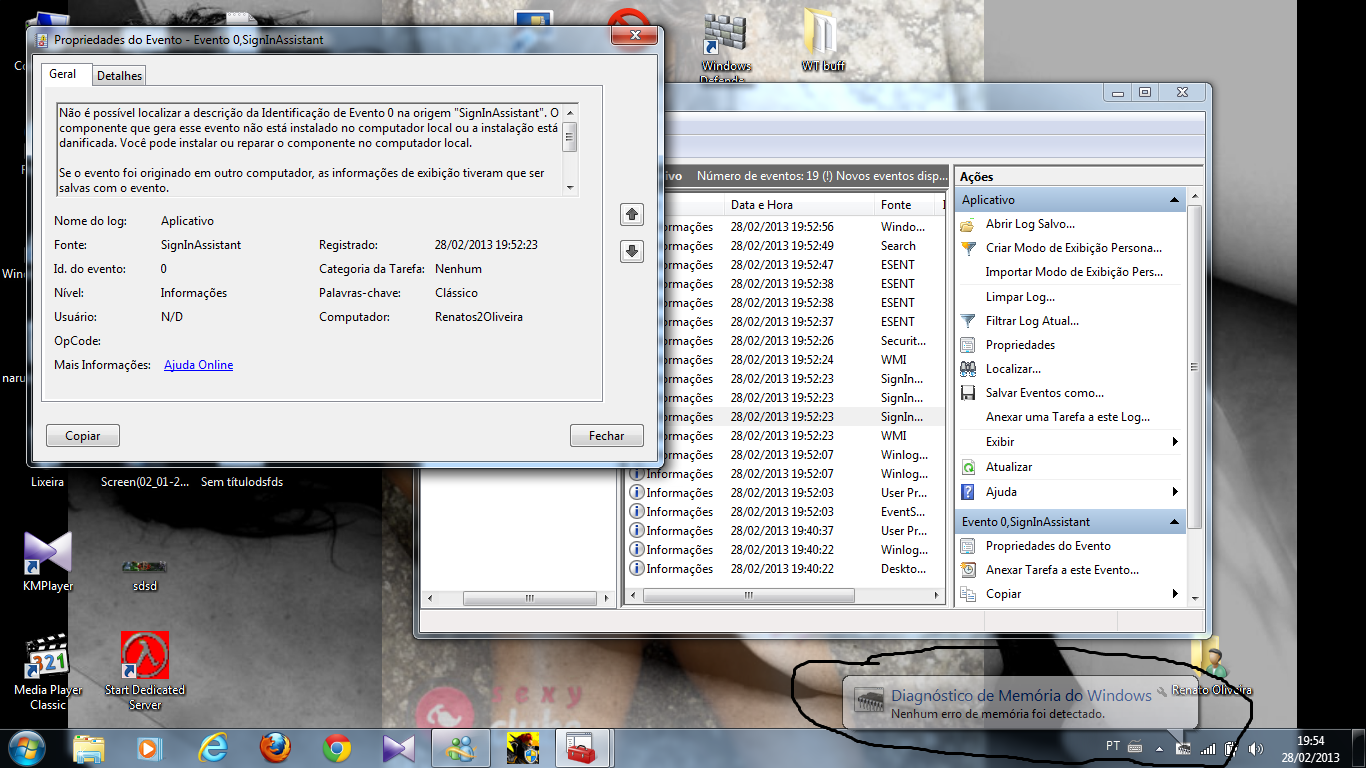Collapse the Aplicativo actions section
1366x768 pixels.
tap(1175, 200)
